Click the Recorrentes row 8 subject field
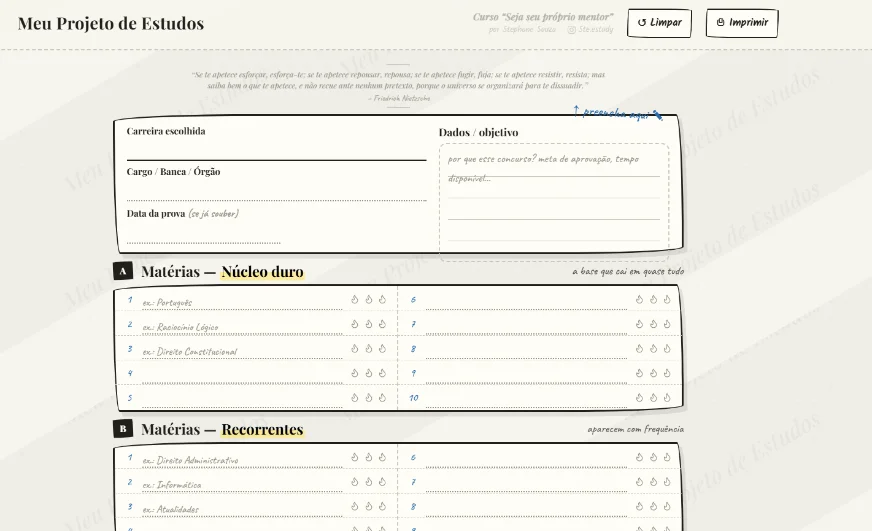This screenshot has height=531, width=872. click(x=526, y=509)
